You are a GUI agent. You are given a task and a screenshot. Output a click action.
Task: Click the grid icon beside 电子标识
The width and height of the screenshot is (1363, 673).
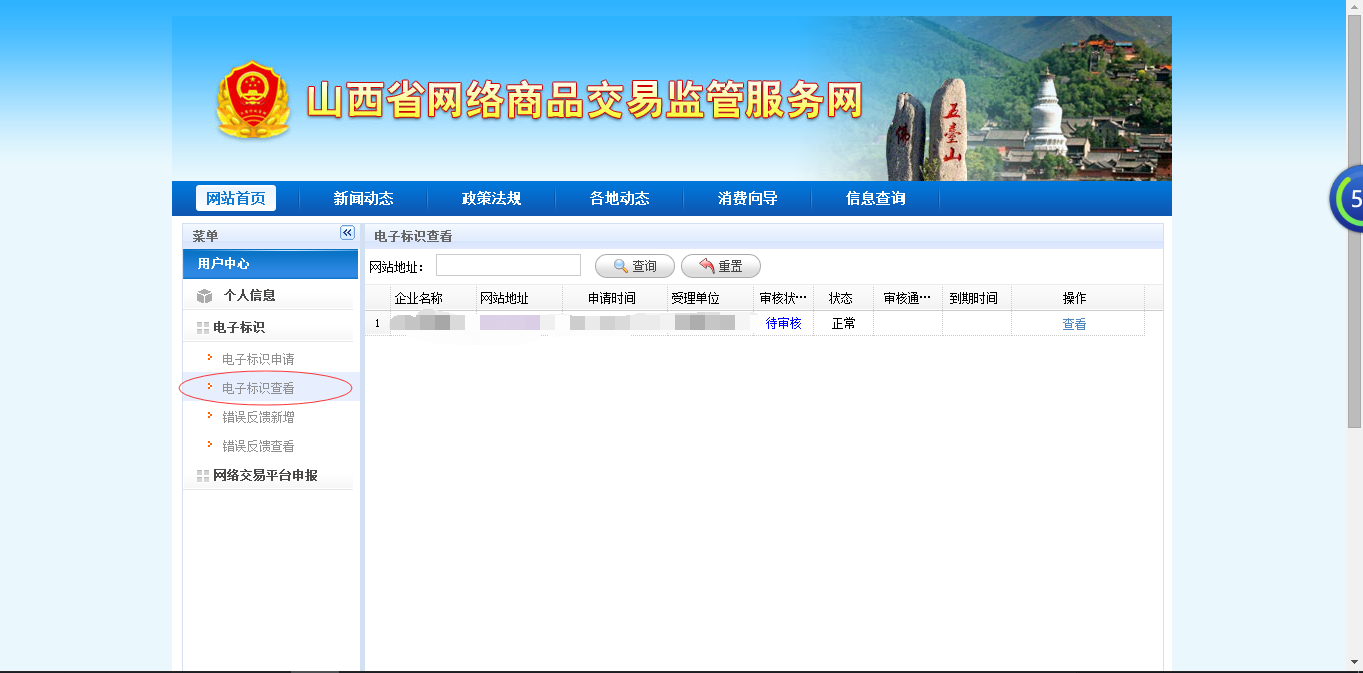(x=203, y=328)
